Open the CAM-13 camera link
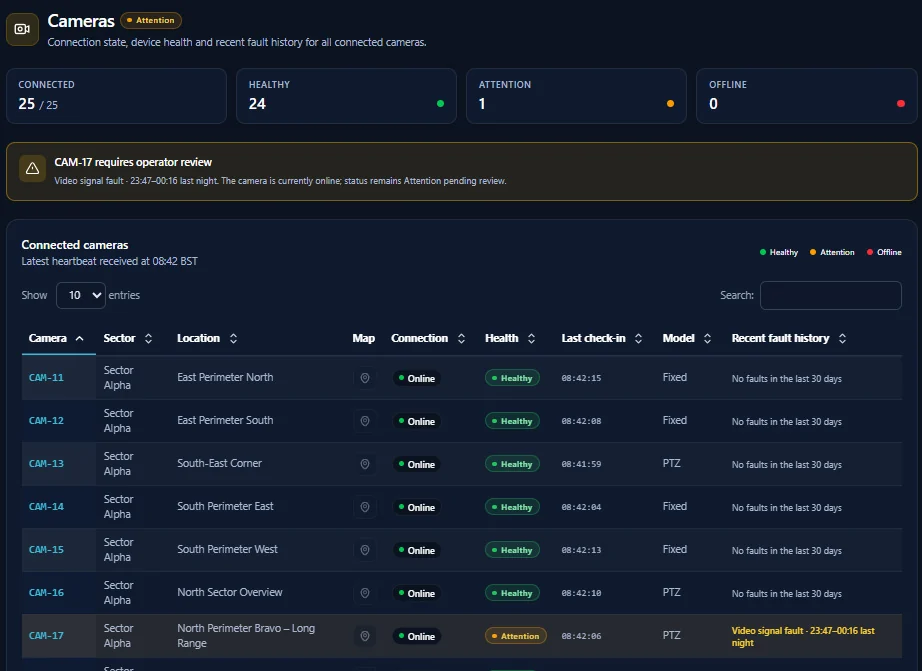922x671 pixels. 46,463
